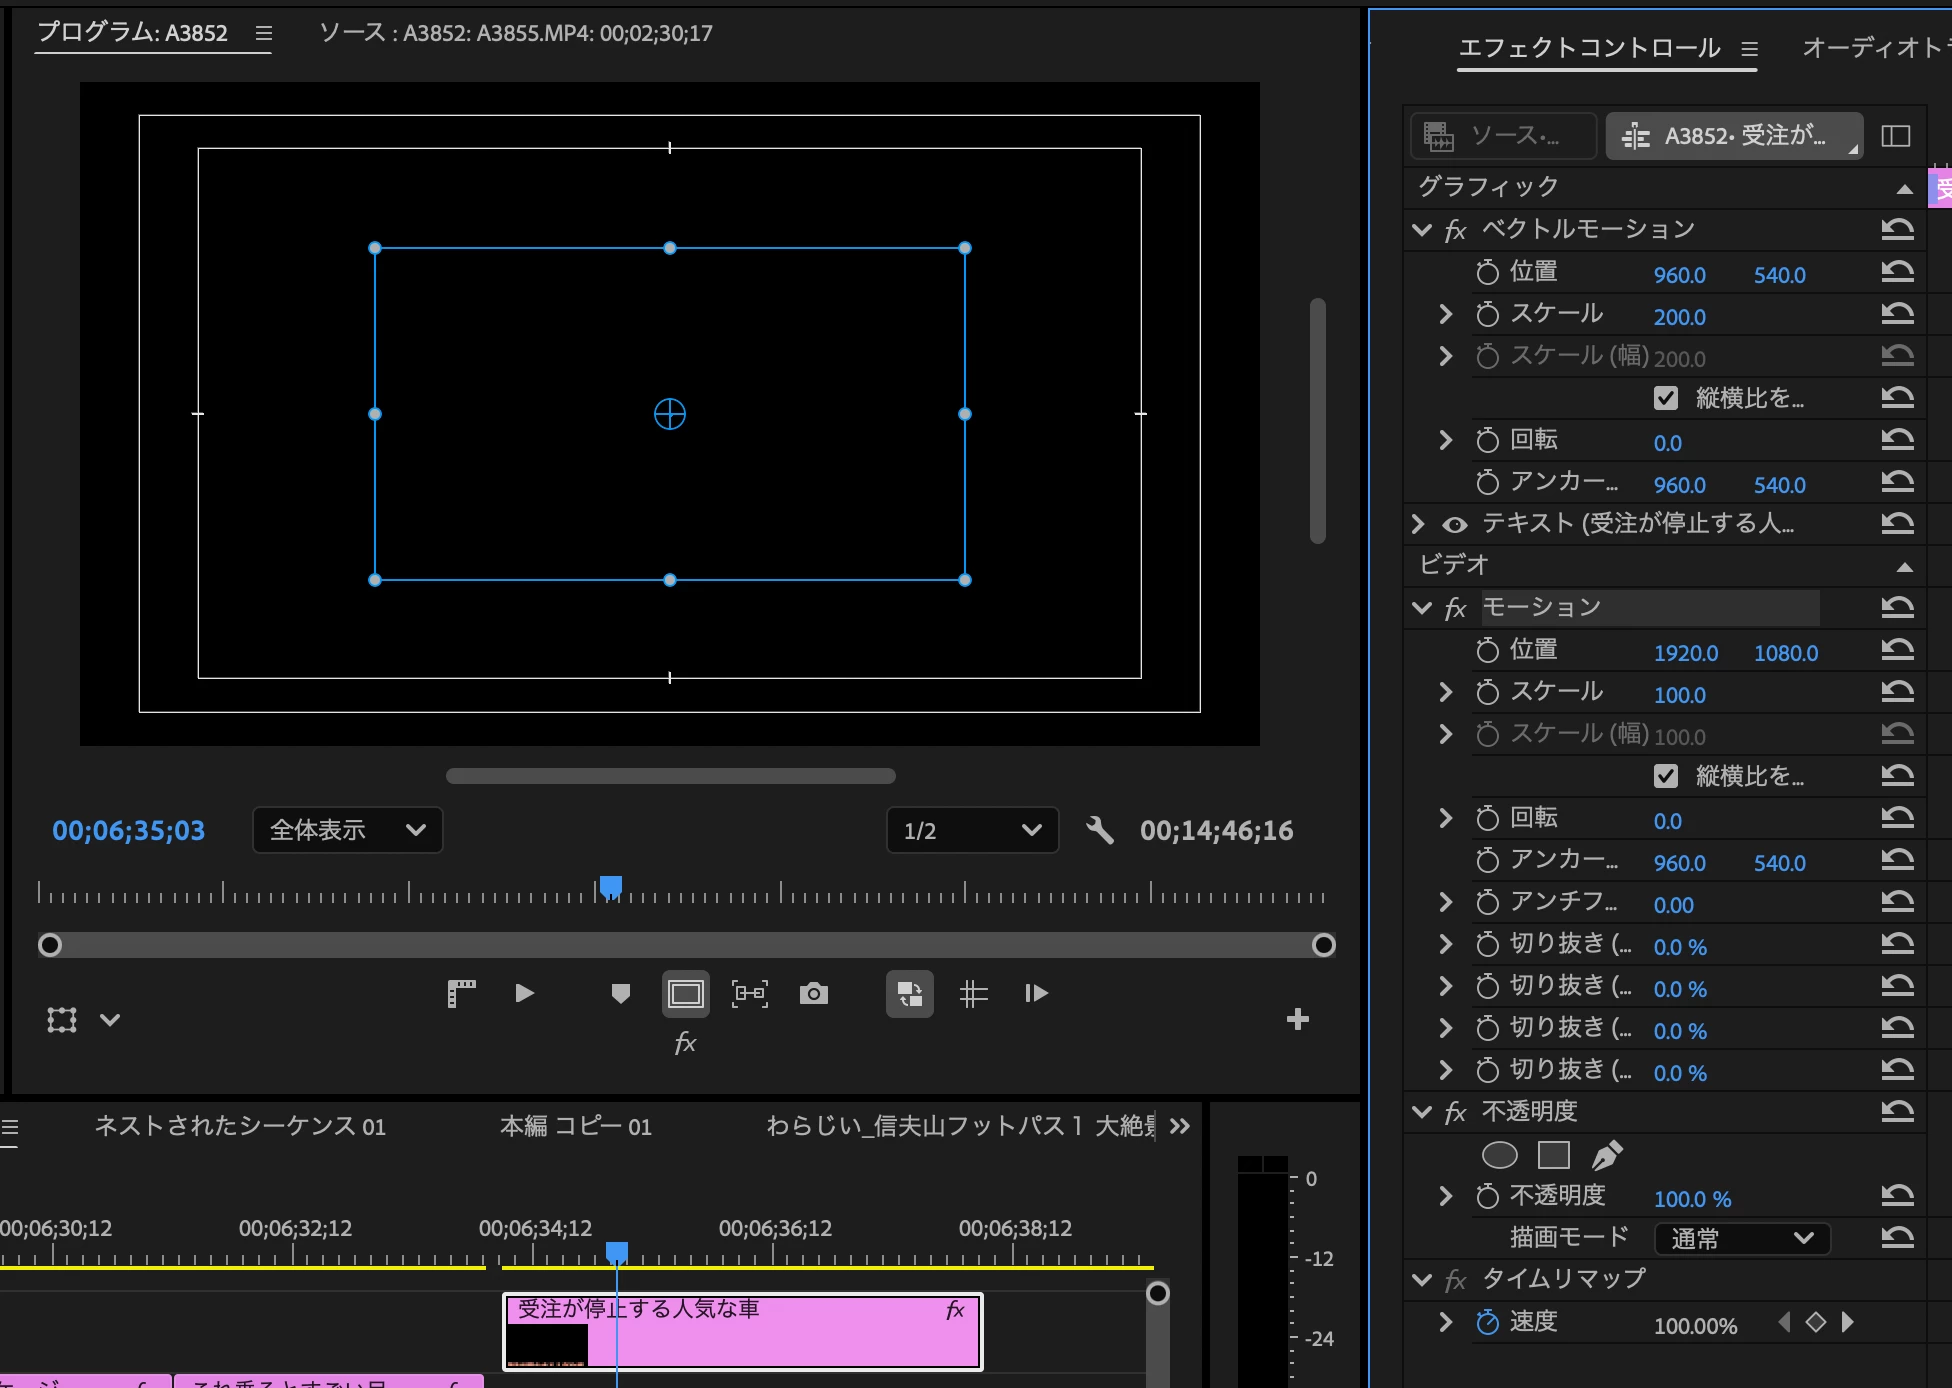Open the button editor plus icon
Screen dimensions: 1952x1388
tap(1297, 1019)
